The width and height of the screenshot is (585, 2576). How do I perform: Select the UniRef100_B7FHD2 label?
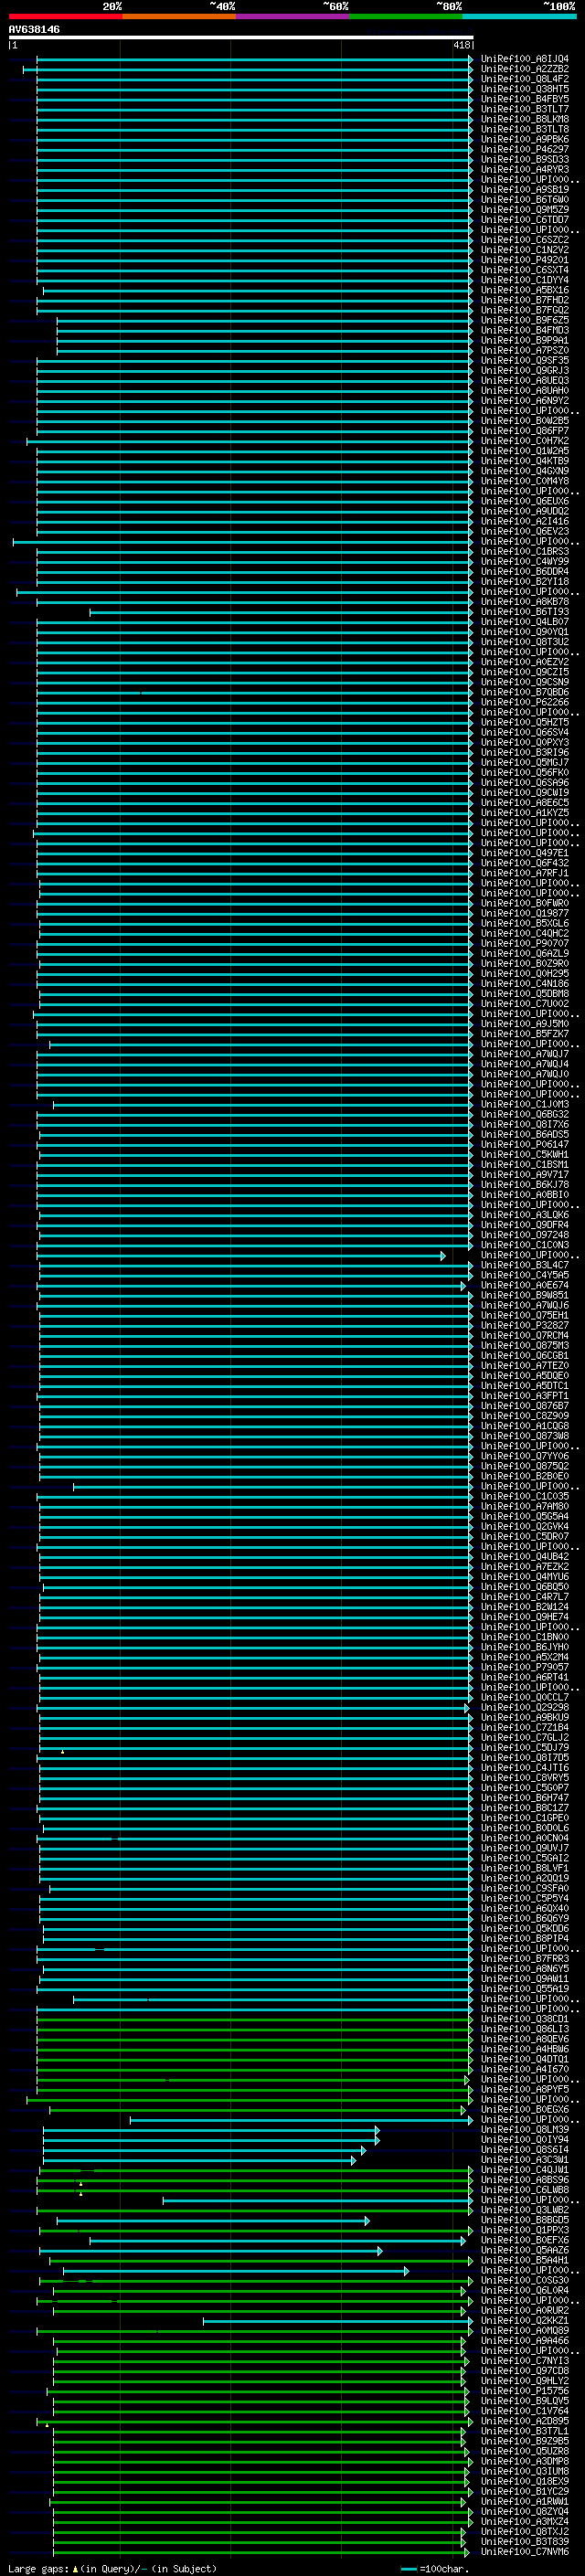pos(524,300)
